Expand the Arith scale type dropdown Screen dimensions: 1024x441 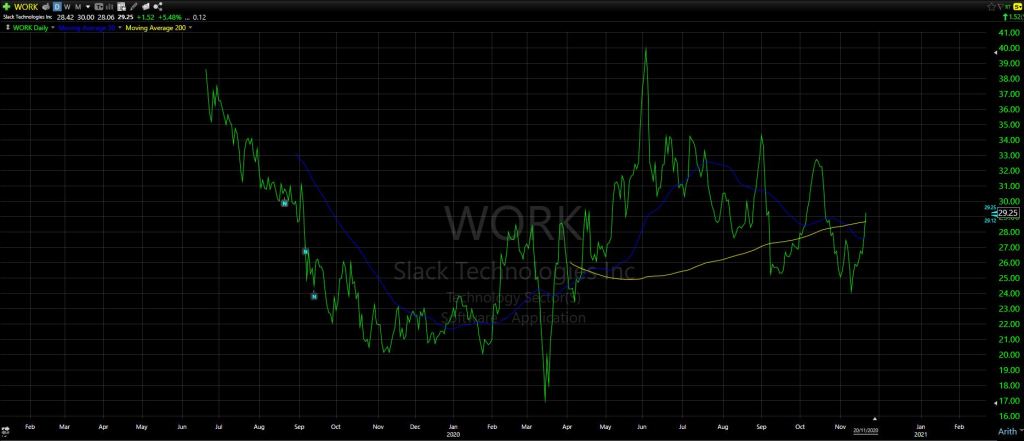point(1006,431)
